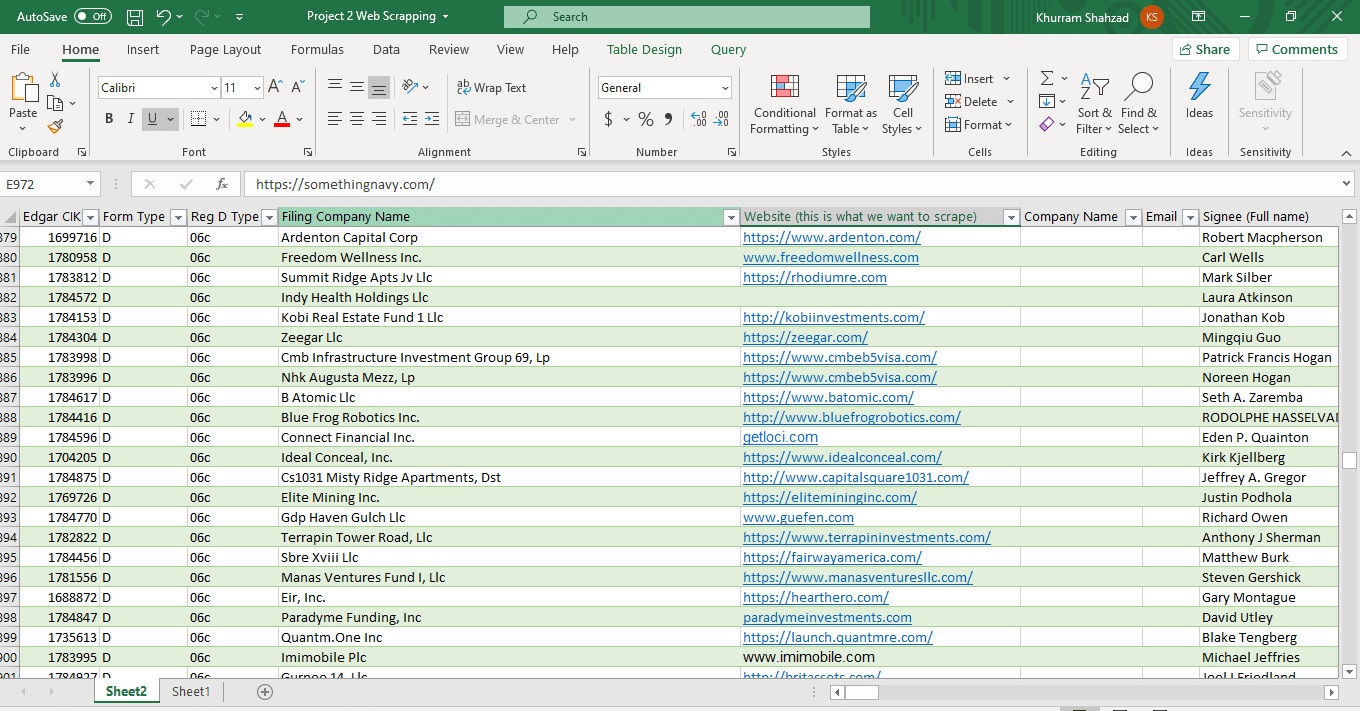Switch to the Sheet1 worksheet tab
The width and height of the screenshot is (1360, 711).
tap(191, 692)
